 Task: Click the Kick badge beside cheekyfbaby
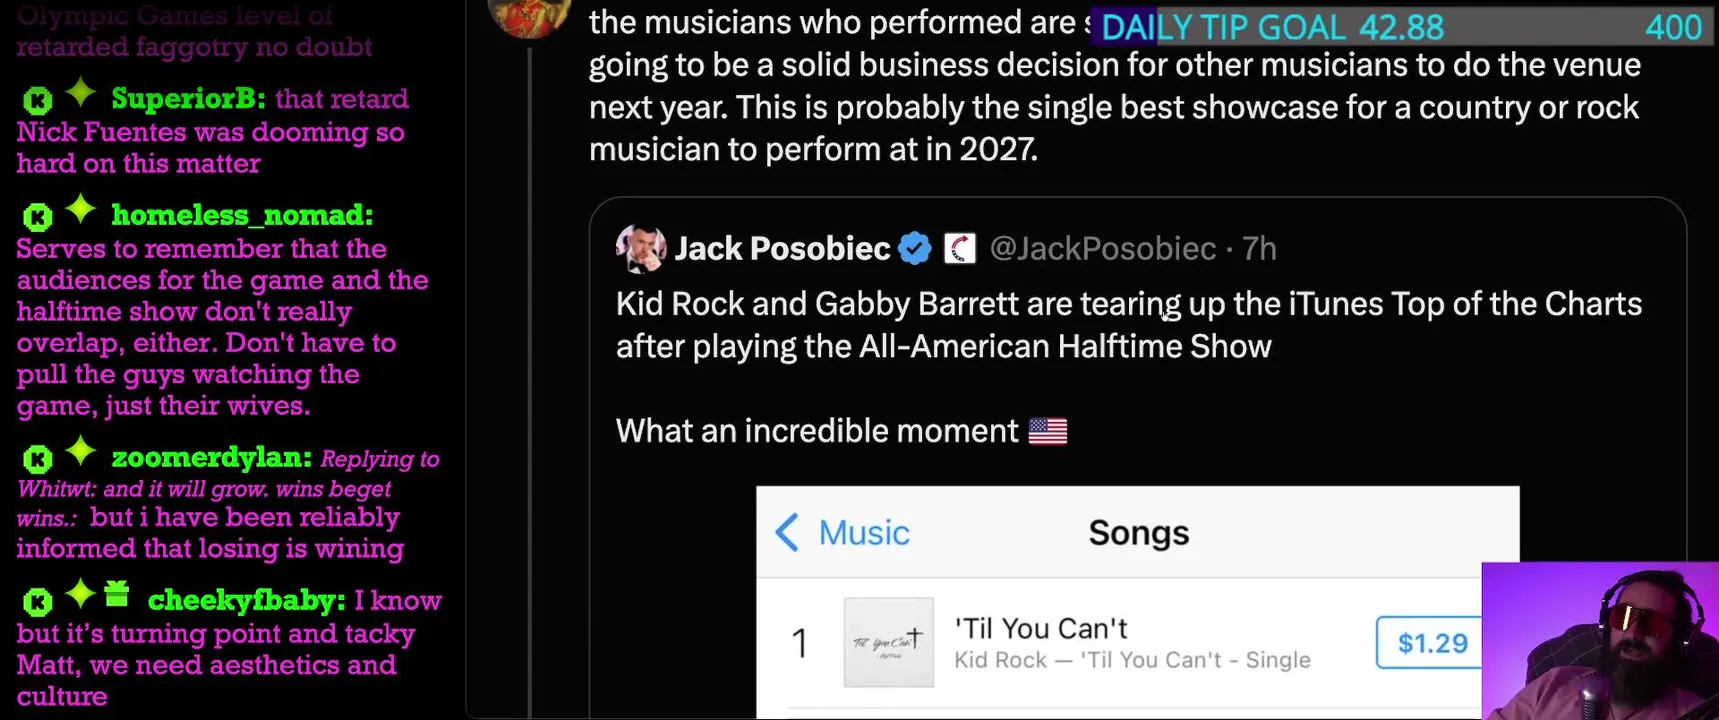37,601
